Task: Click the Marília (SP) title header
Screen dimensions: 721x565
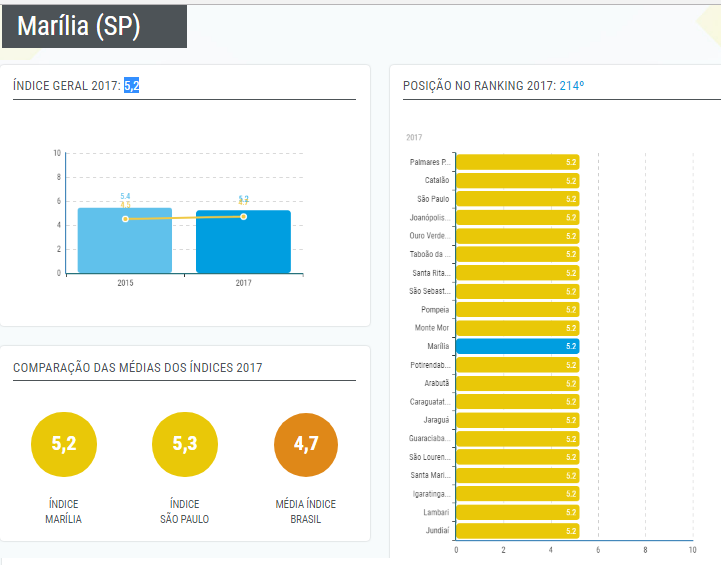Action: tap(80, 27)
